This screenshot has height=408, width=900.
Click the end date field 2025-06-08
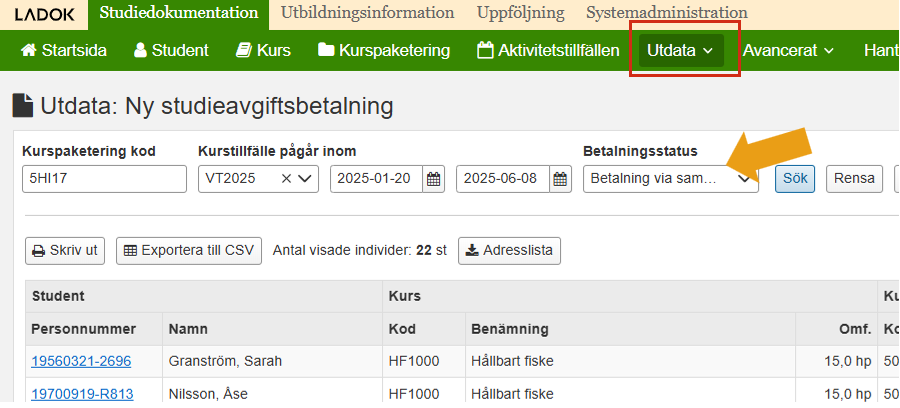(503, 178)
